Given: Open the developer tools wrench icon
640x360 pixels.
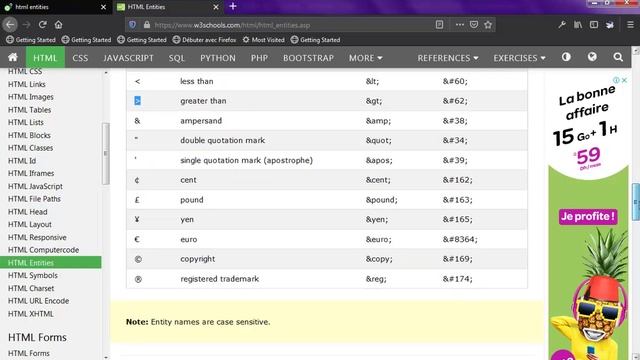Looking at the screenshot, I should 562,25.
